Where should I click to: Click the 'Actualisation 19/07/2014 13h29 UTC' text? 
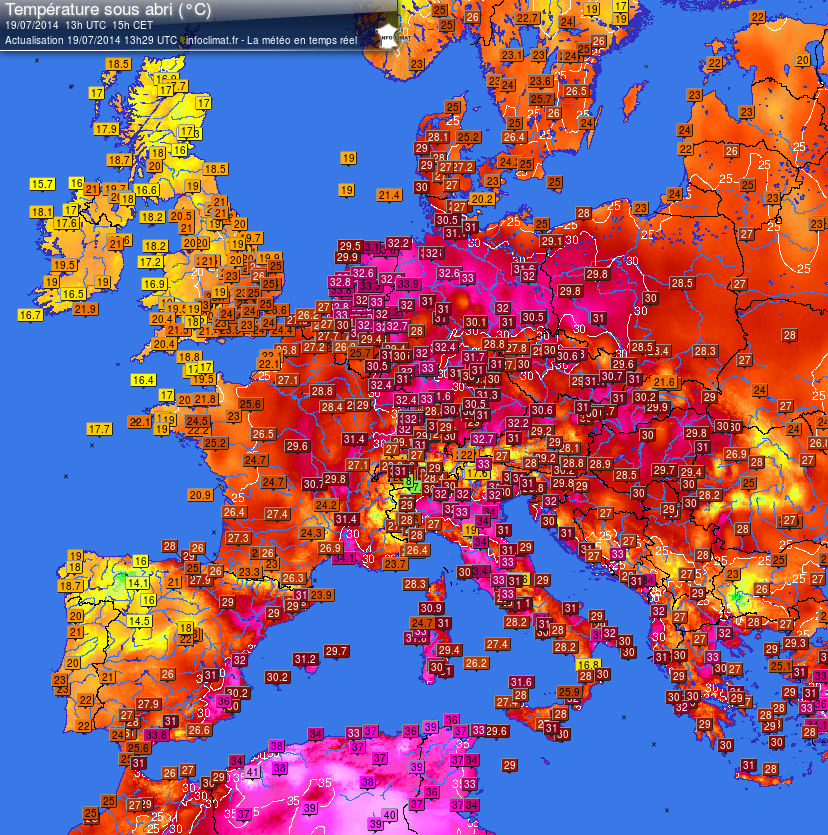[91, 40]
